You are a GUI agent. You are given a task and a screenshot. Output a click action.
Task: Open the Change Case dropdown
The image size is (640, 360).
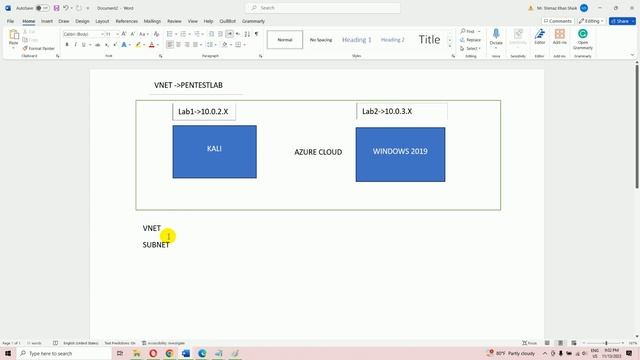(144, 34)
